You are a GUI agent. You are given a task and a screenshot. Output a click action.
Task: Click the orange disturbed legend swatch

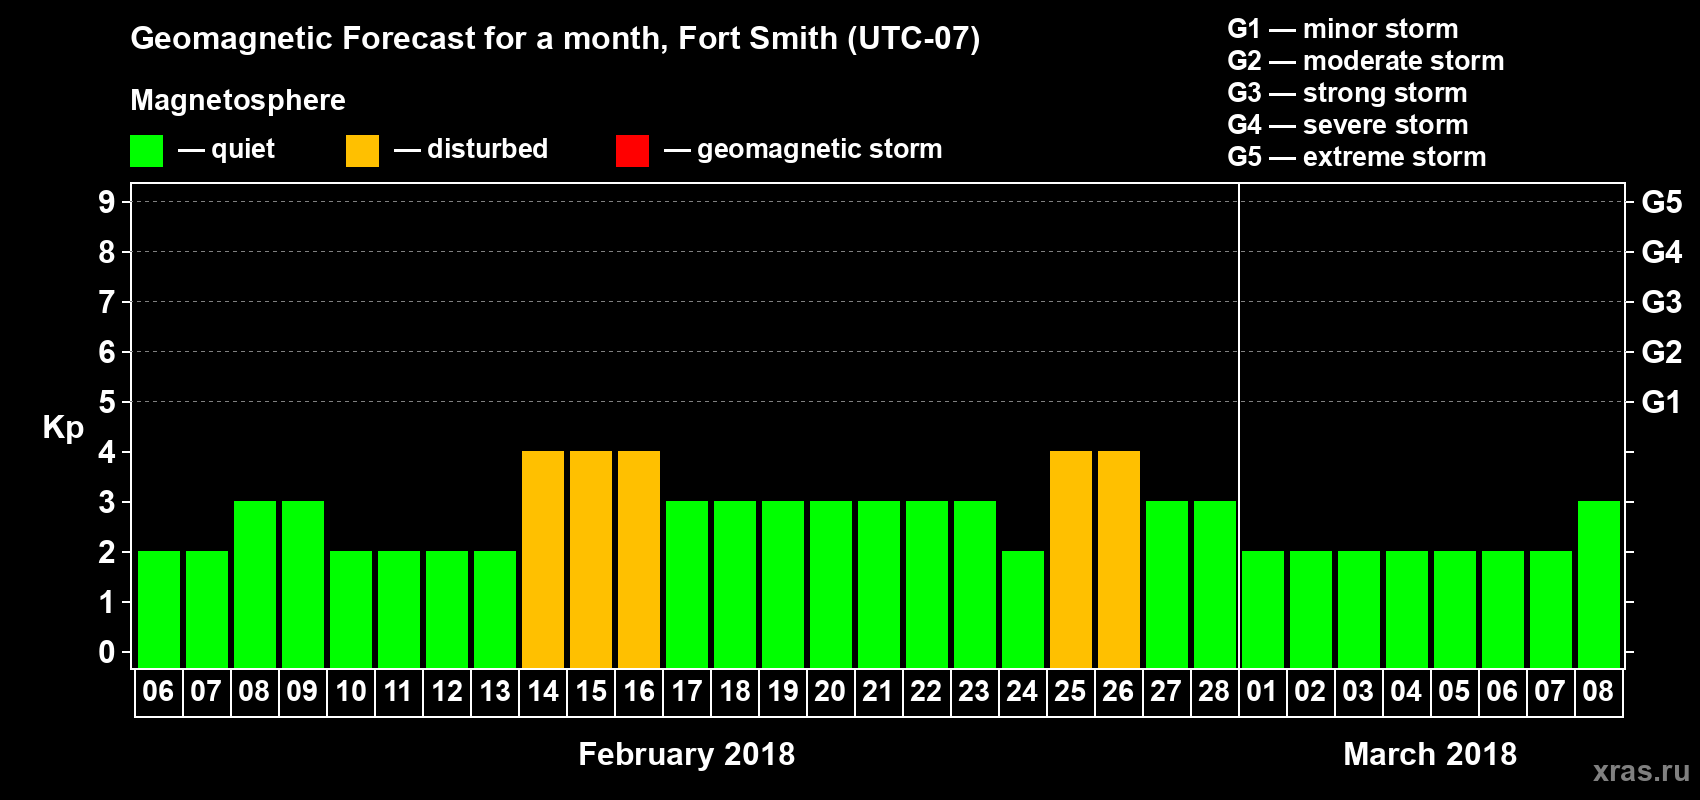pos(363,151)
